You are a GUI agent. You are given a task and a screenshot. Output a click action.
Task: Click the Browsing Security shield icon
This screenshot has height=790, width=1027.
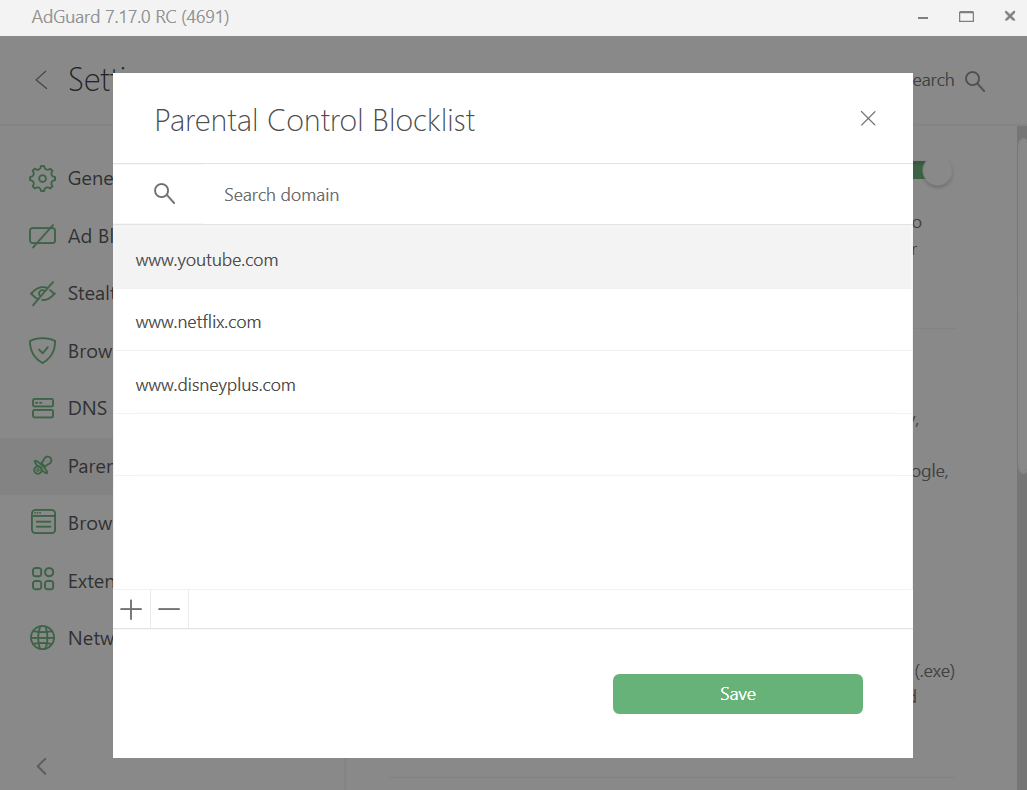pos(42,351)
